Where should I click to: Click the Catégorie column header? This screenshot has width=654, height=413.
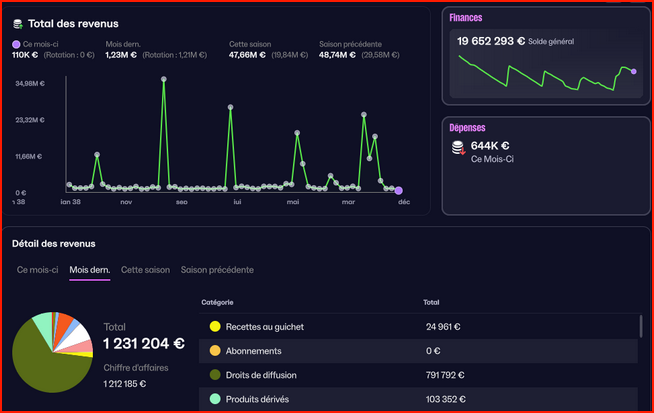pos(217,301)
